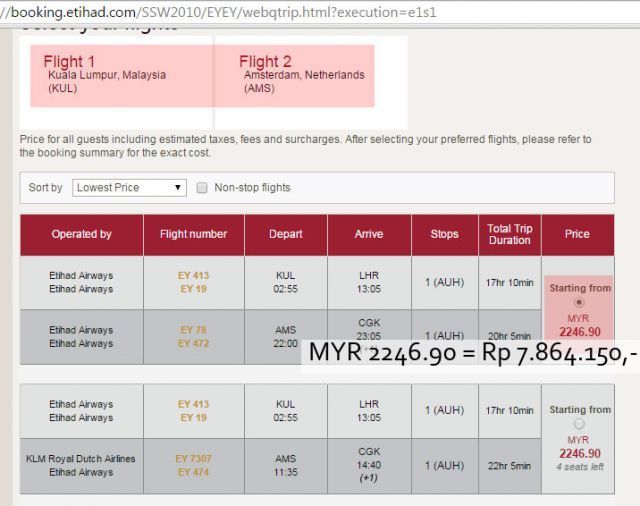The height and width of the screenshot is (506, 640).
Task: Click the AMS 11:35 departure cell
Action: pyautogui.click(x=286, y=466)
